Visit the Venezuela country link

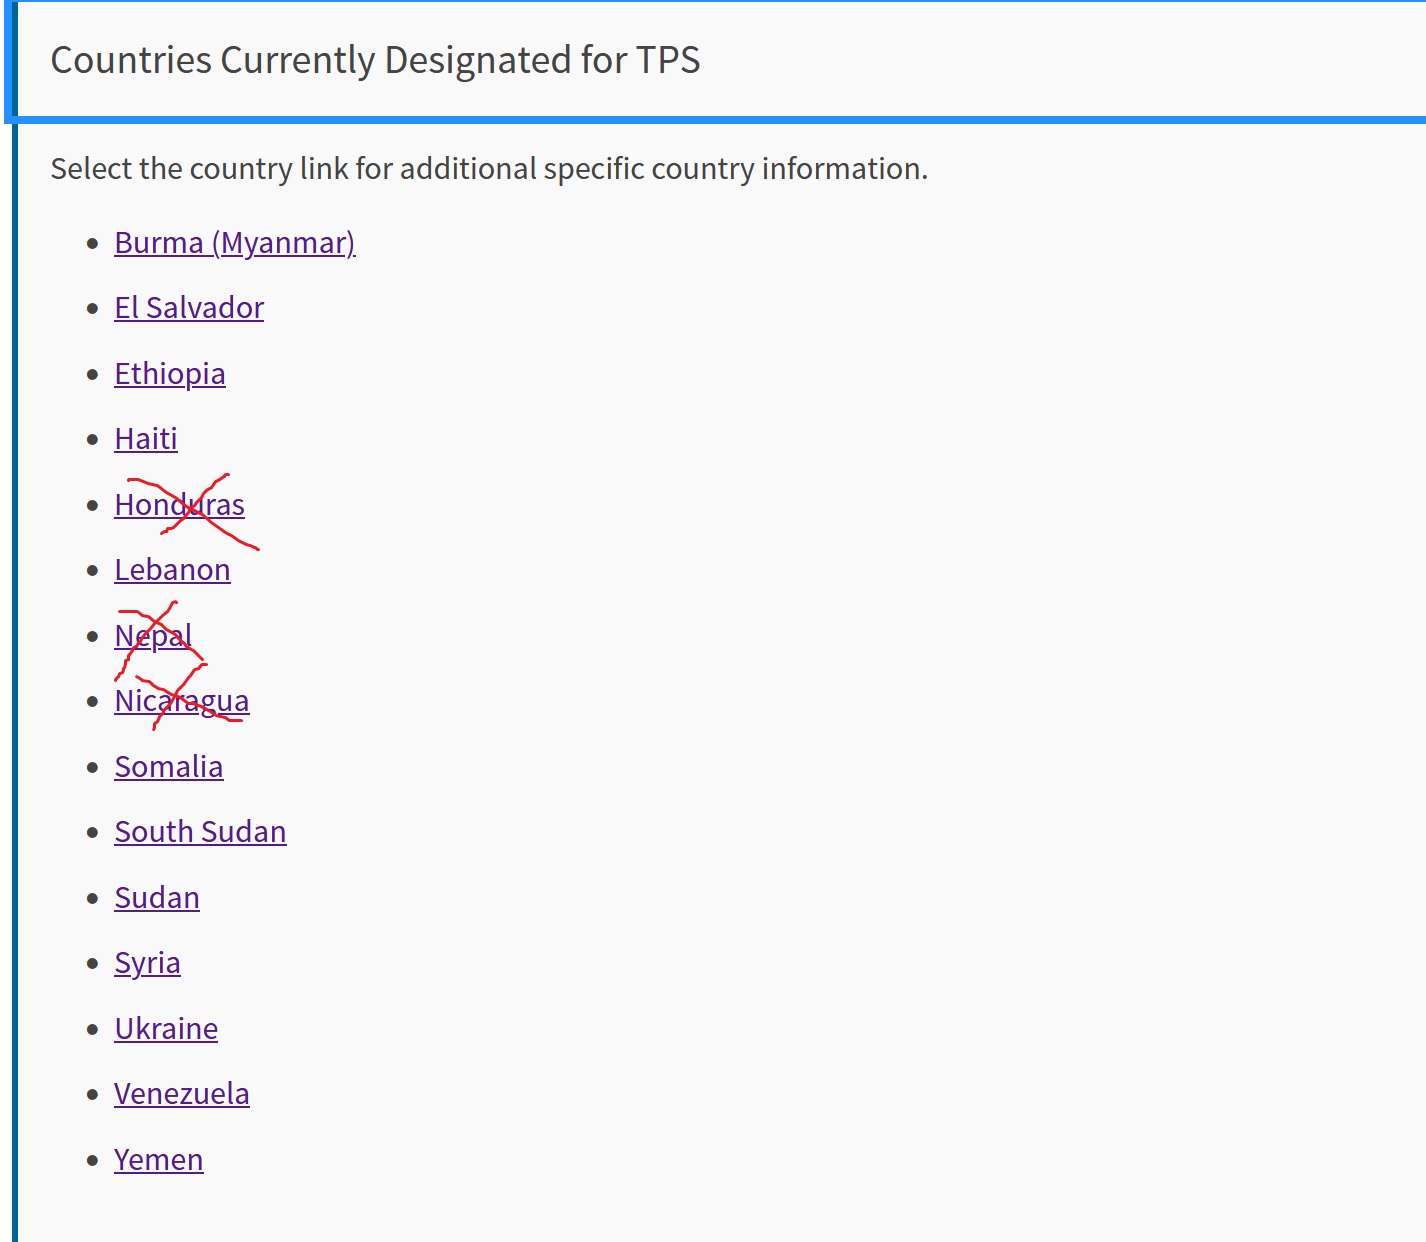point(182,1094)
